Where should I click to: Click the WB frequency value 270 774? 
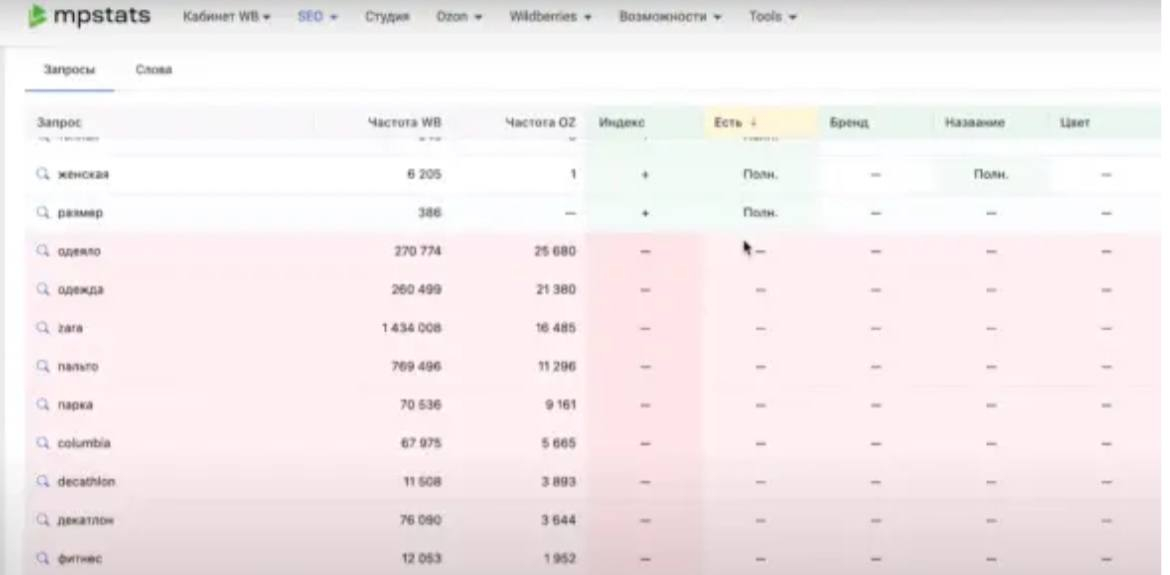418,251
